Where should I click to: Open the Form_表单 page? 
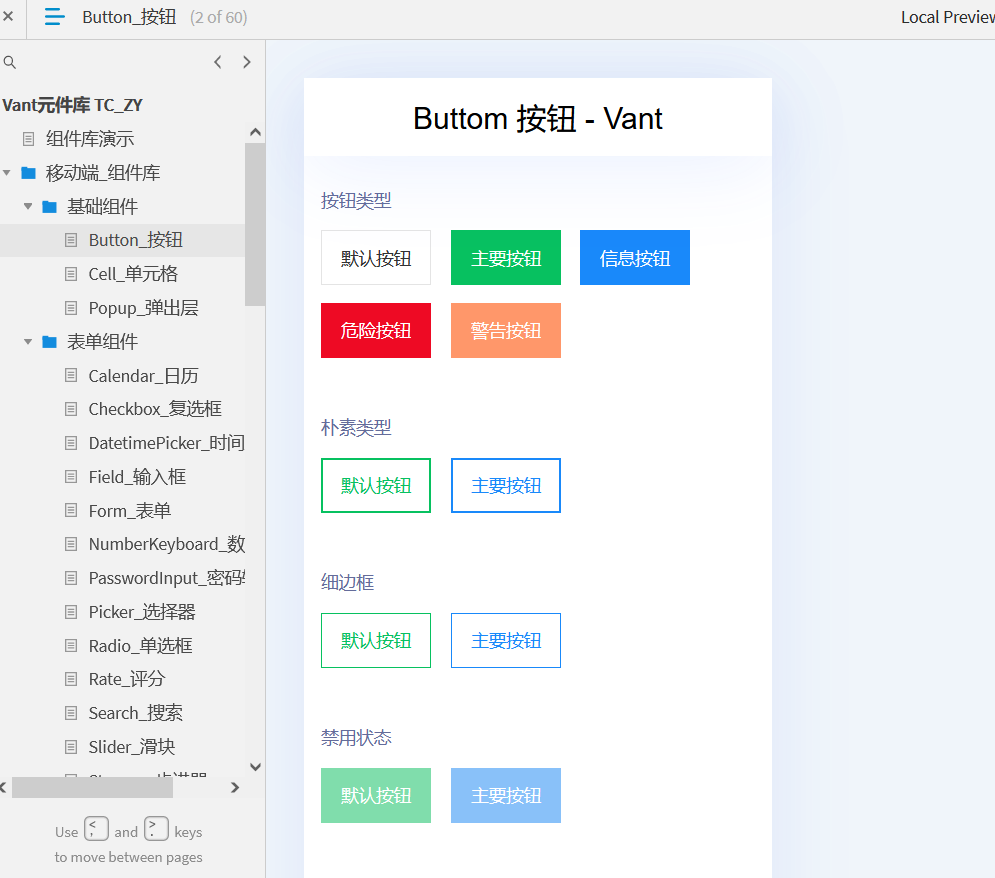pyautogui.click(x=129, y=511)
